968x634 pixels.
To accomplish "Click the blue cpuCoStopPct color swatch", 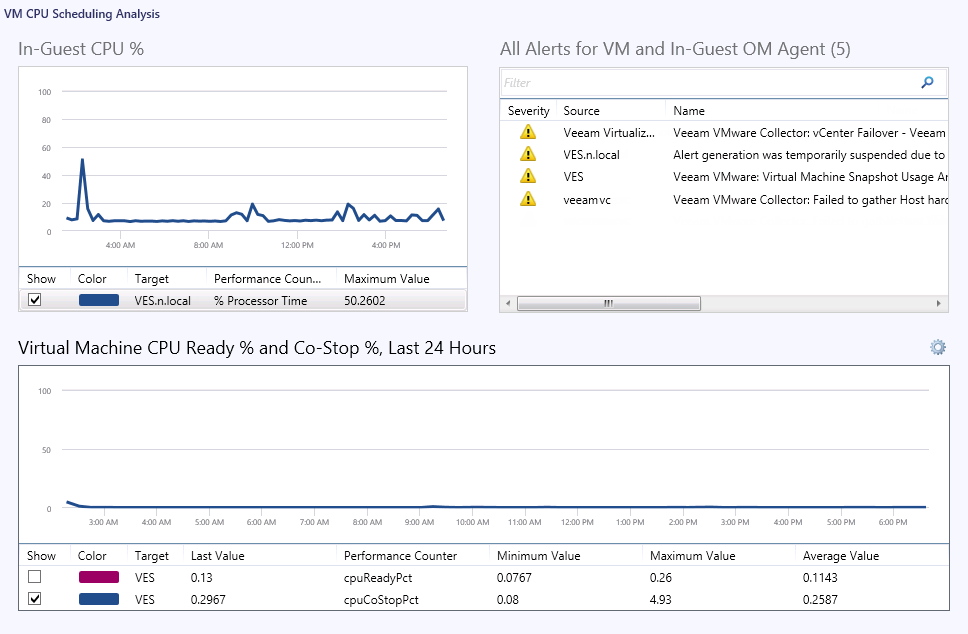I will (98, 599).
